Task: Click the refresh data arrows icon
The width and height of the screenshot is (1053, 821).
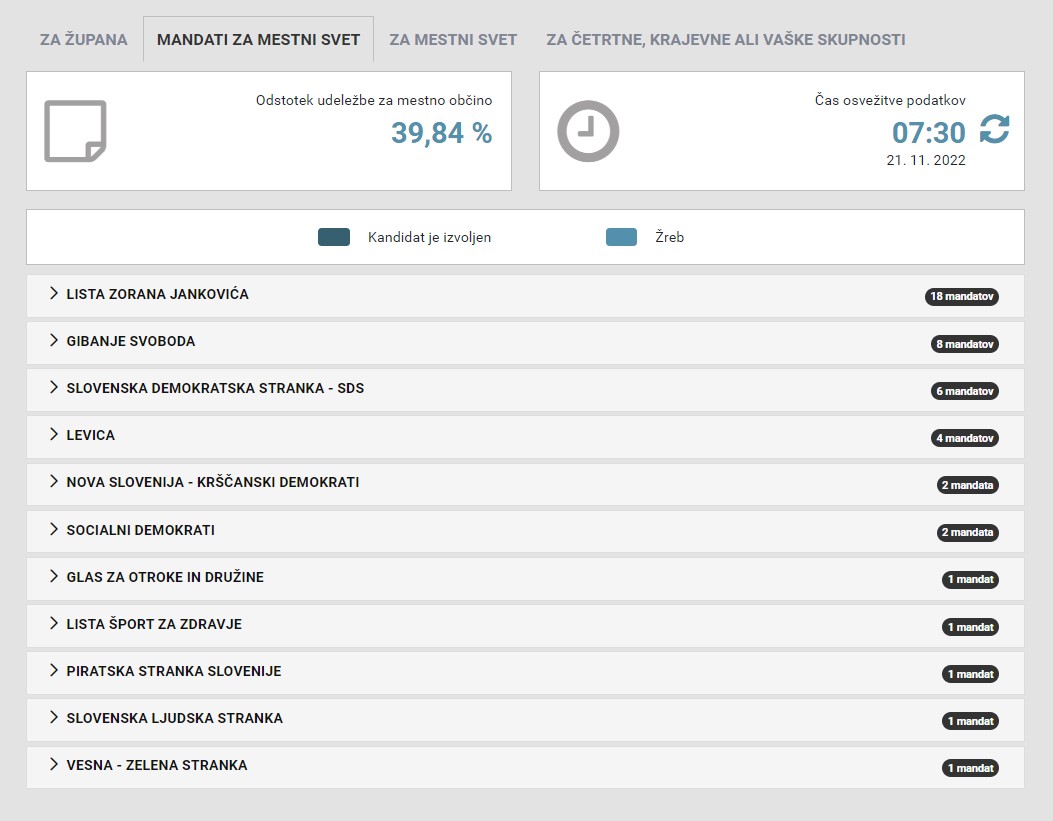Action: [994, 130]
